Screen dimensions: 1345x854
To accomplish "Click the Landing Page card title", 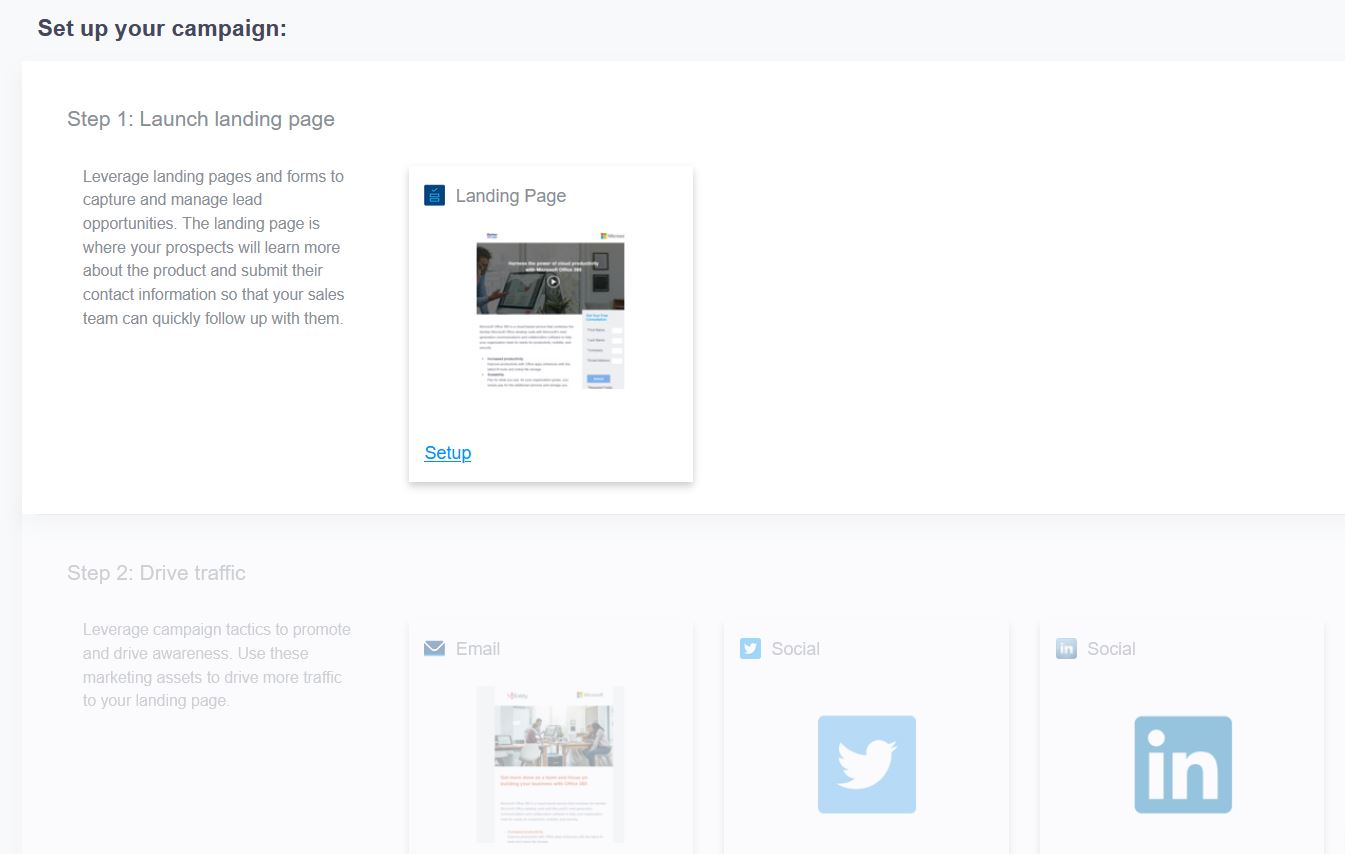I will (510, 196).
